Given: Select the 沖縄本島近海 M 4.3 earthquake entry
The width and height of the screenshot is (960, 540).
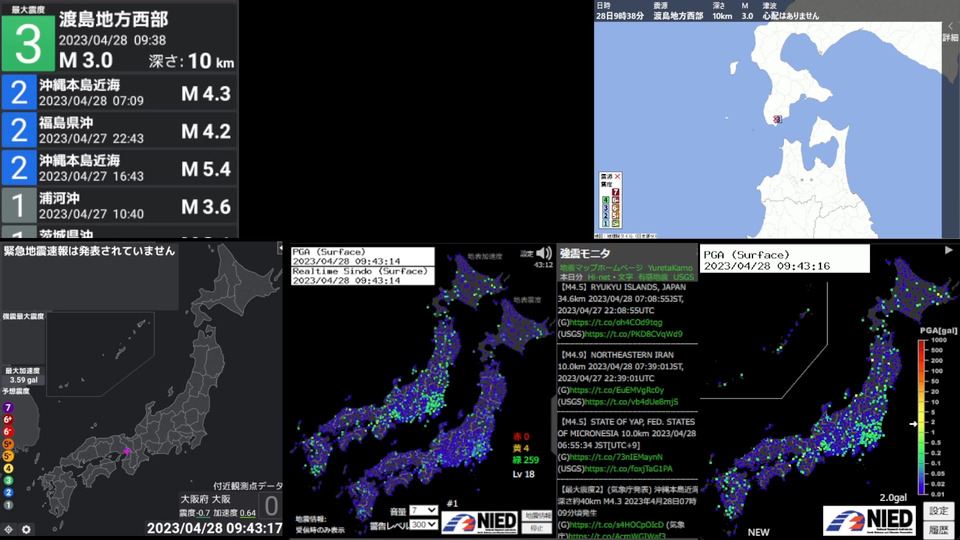Looking at the screenshot, I should coord(119,92).
